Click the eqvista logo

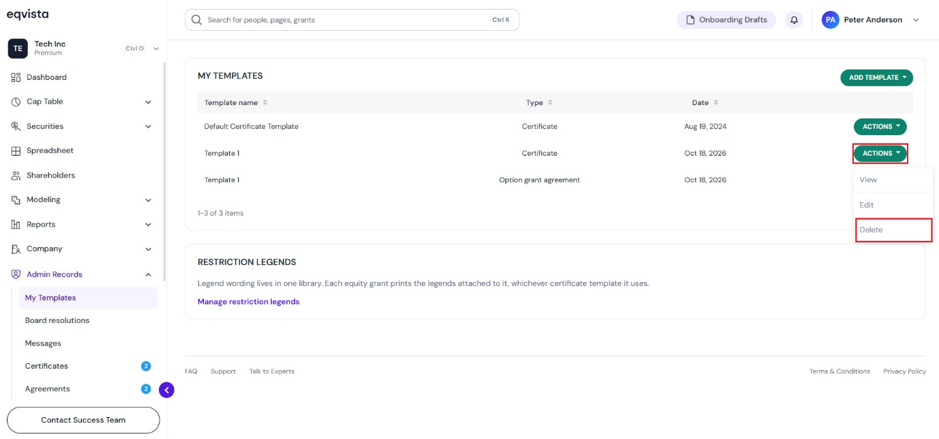click(x=28, y=14)
